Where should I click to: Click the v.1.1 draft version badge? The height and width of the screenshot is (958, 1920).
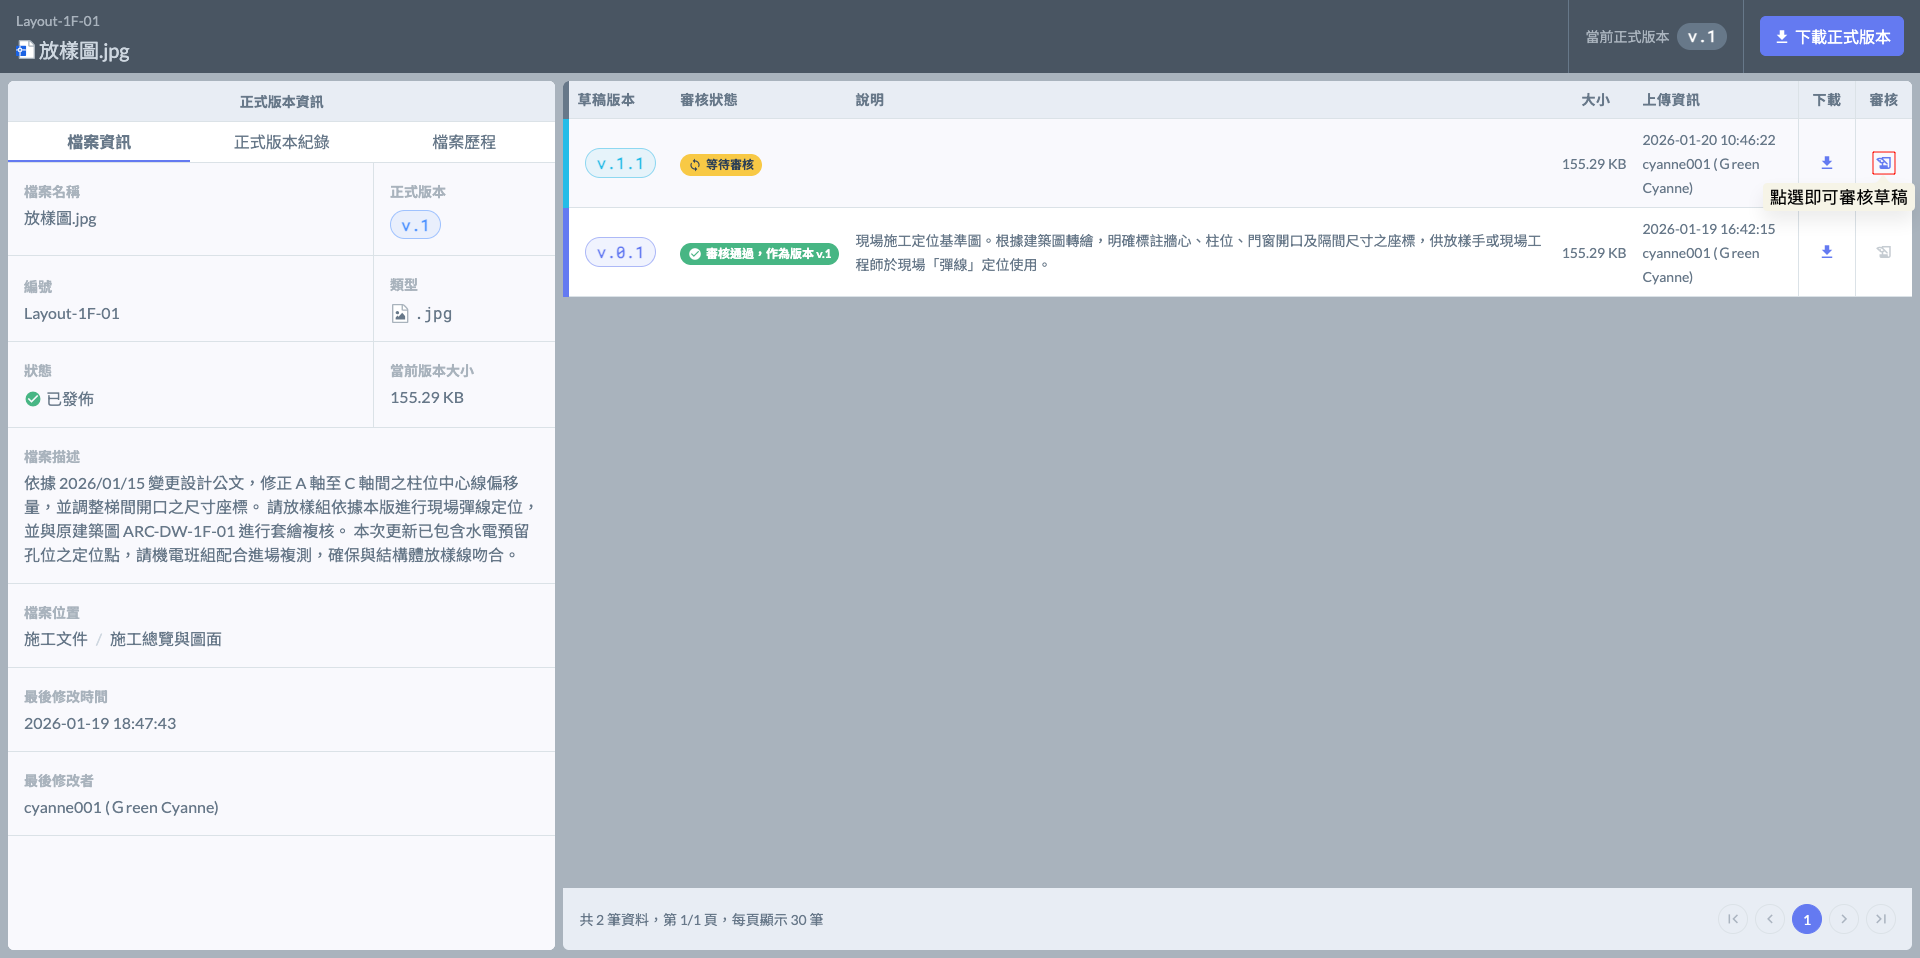(620, 164)
